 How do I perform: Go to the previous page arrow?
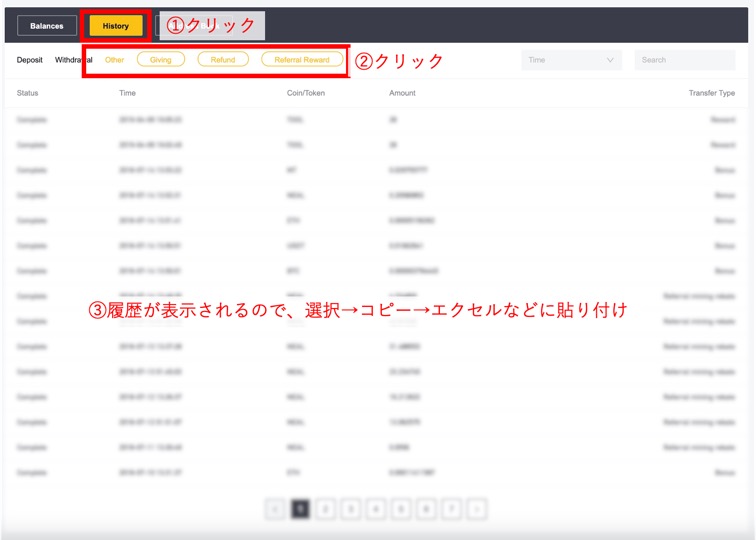click(275, 509)
